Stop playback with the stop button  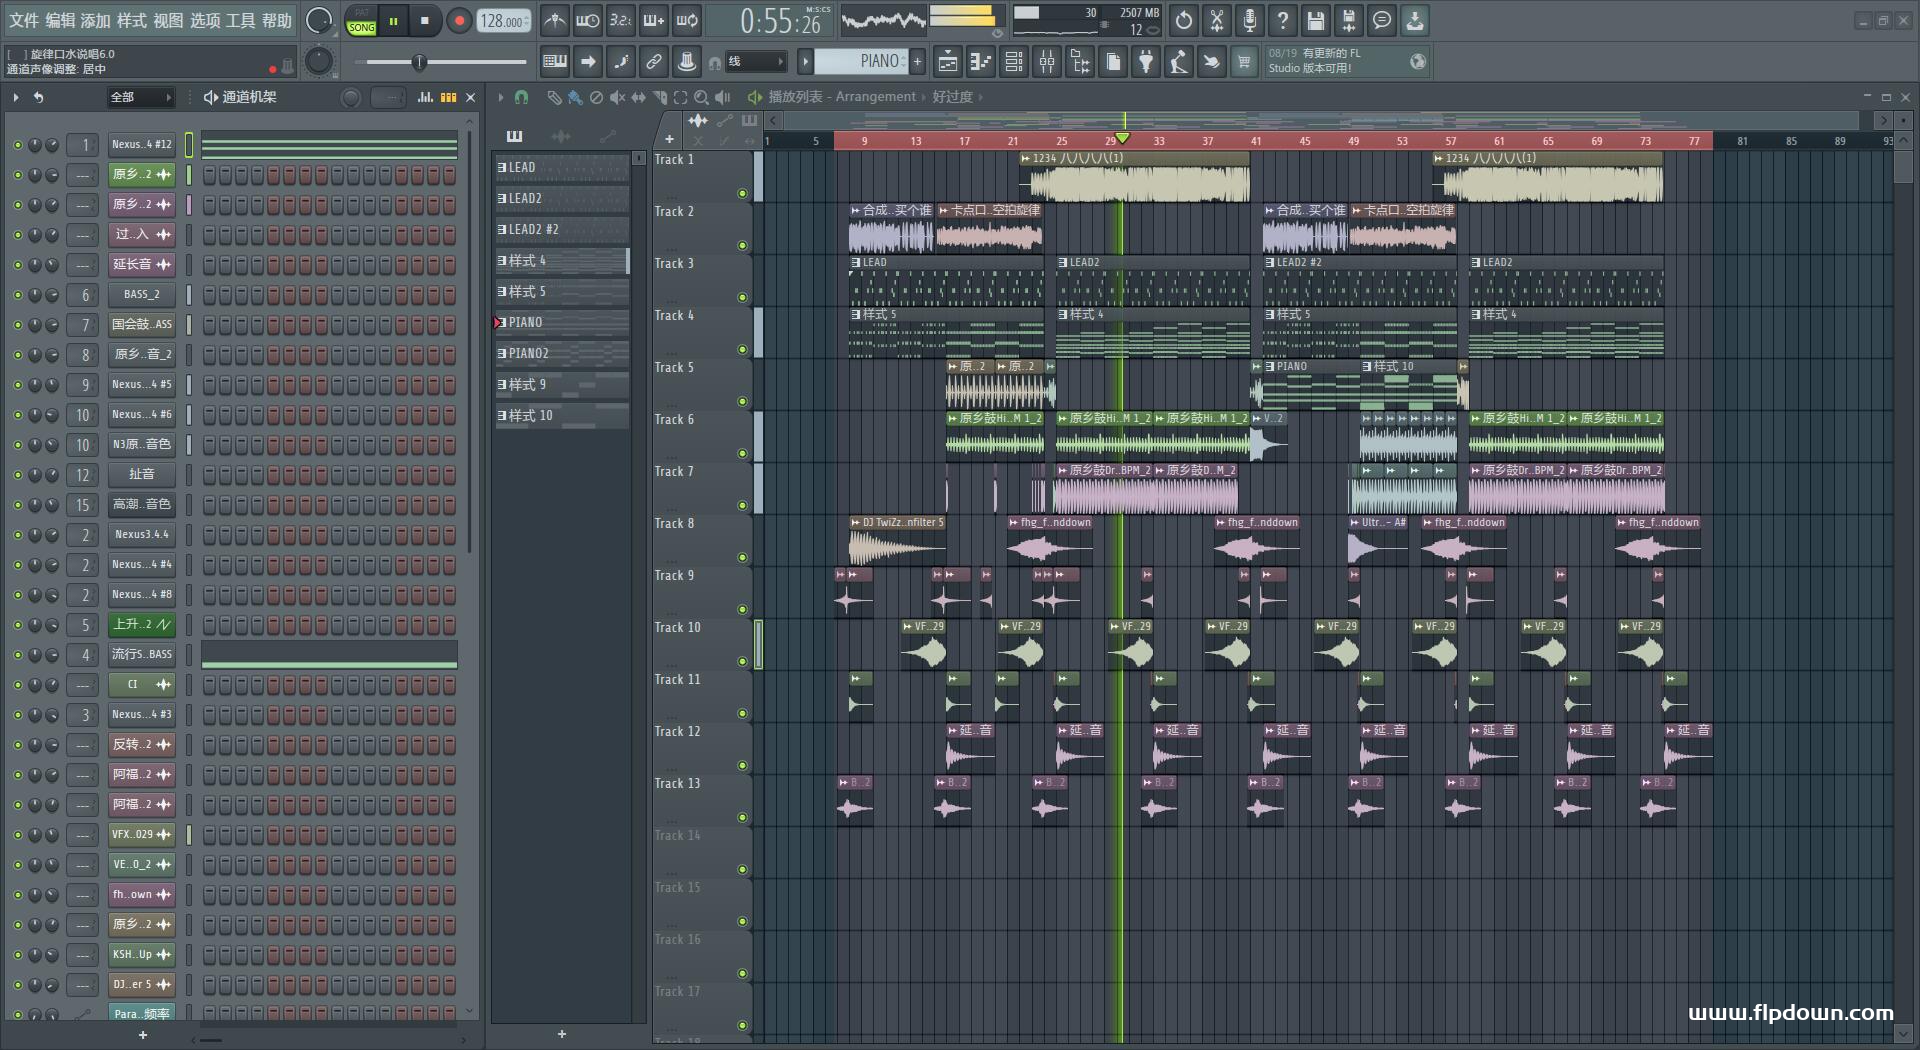tap(425, 21)
